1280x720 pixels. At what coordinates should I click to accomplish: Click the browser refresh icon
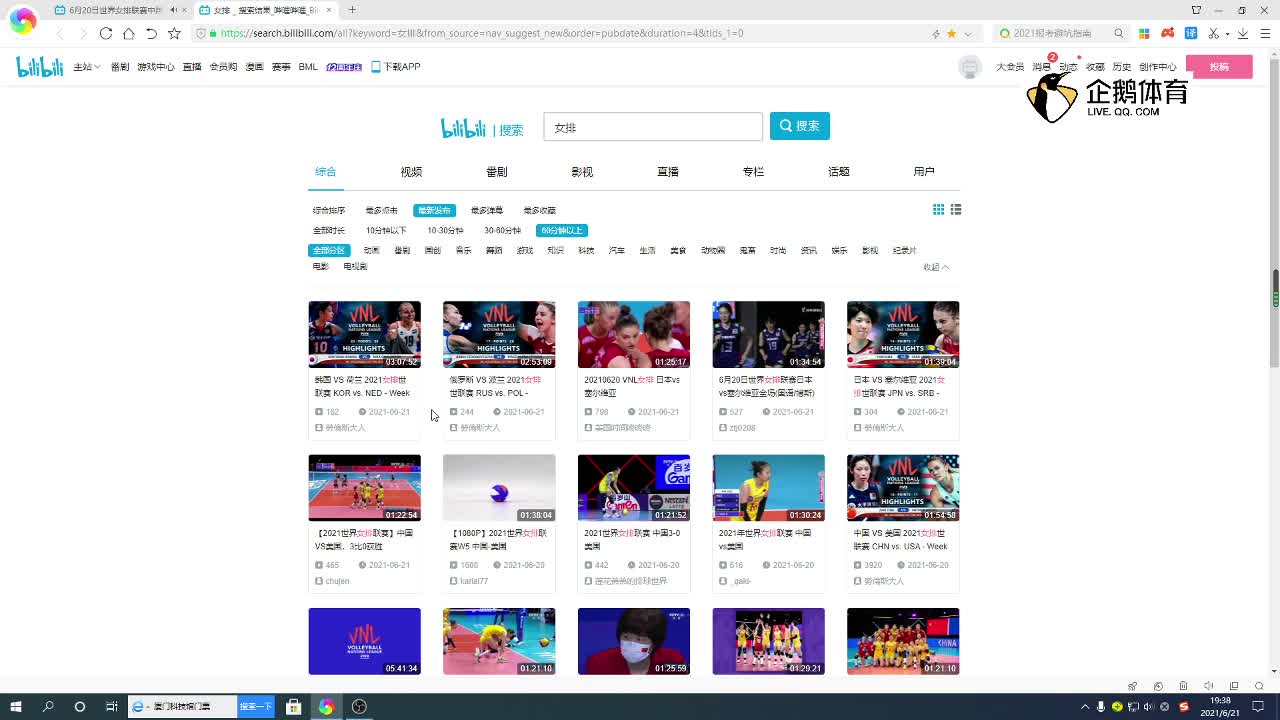click(106, 33)
